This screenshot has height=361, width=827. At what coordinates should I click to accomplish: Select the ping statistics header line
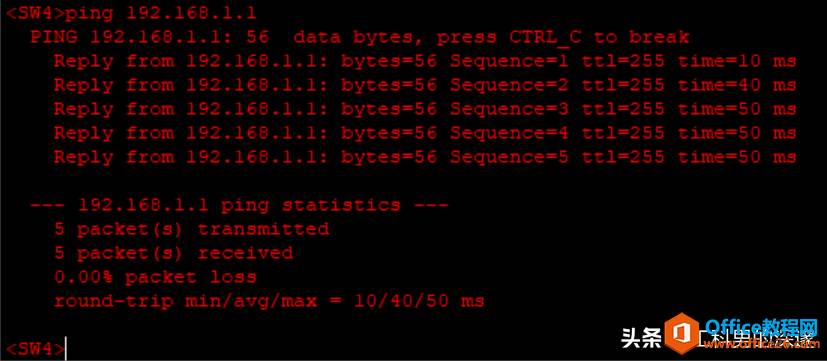(x=239, y=205)
